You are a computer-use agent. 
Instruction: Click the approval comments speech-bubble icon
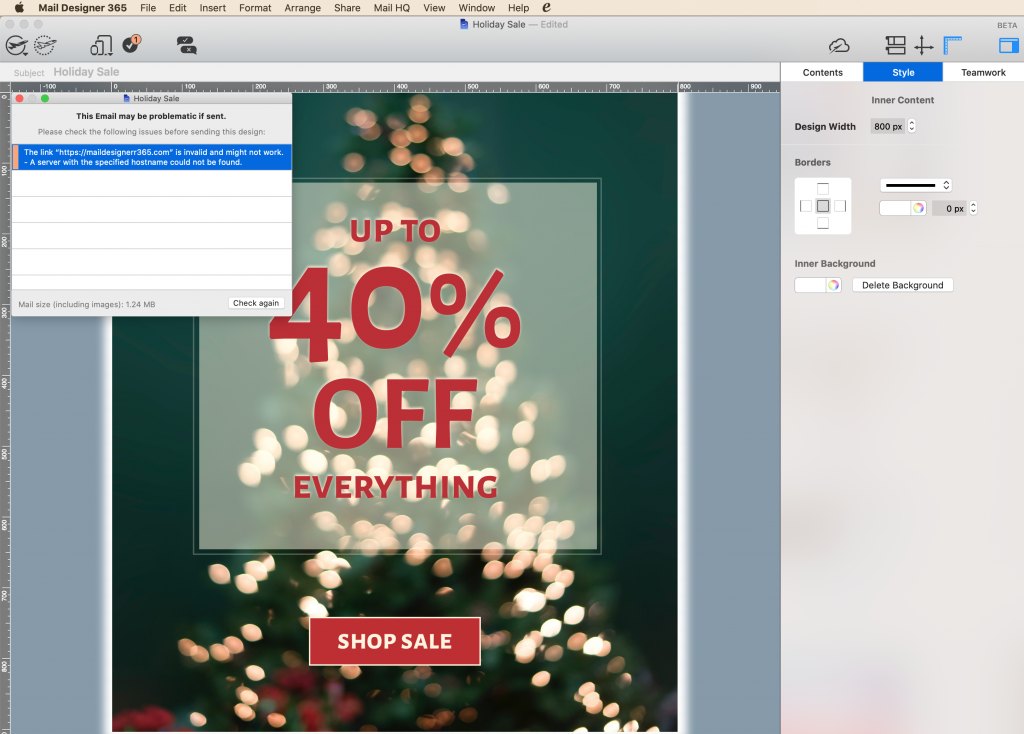click(187, 45)
